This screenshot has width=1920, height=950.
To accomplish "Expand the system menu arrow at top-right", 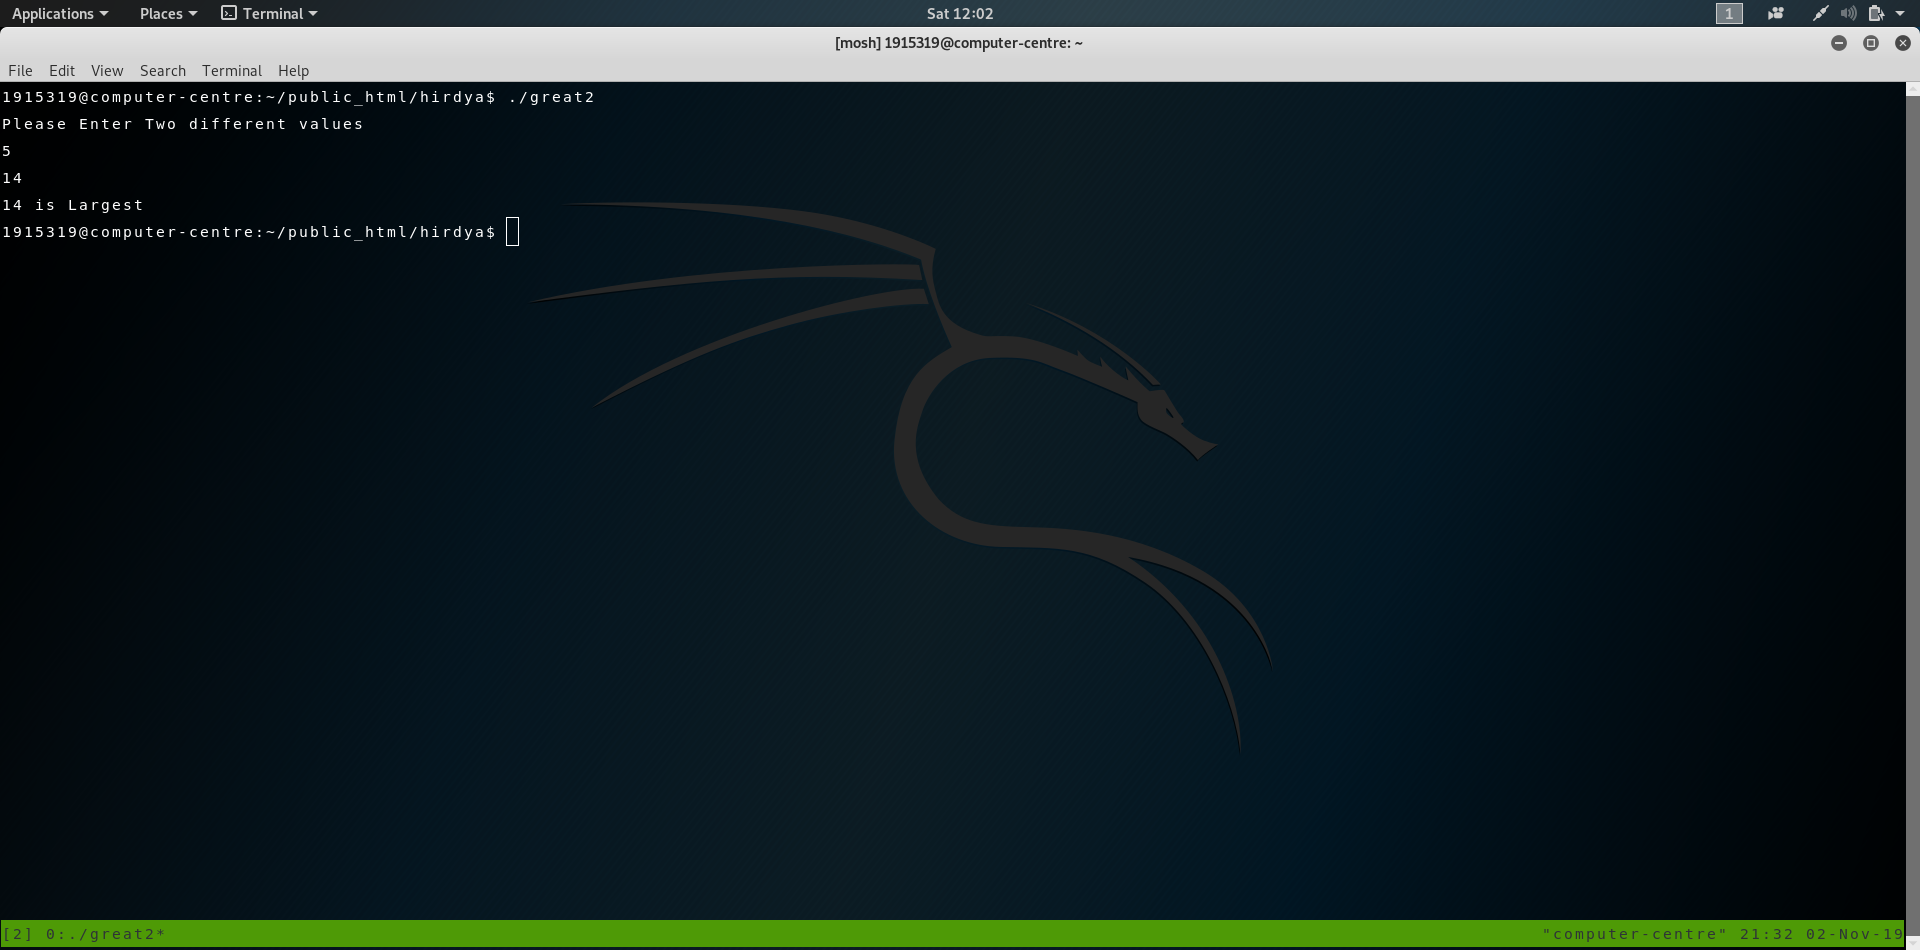I will coord(1900,13).
